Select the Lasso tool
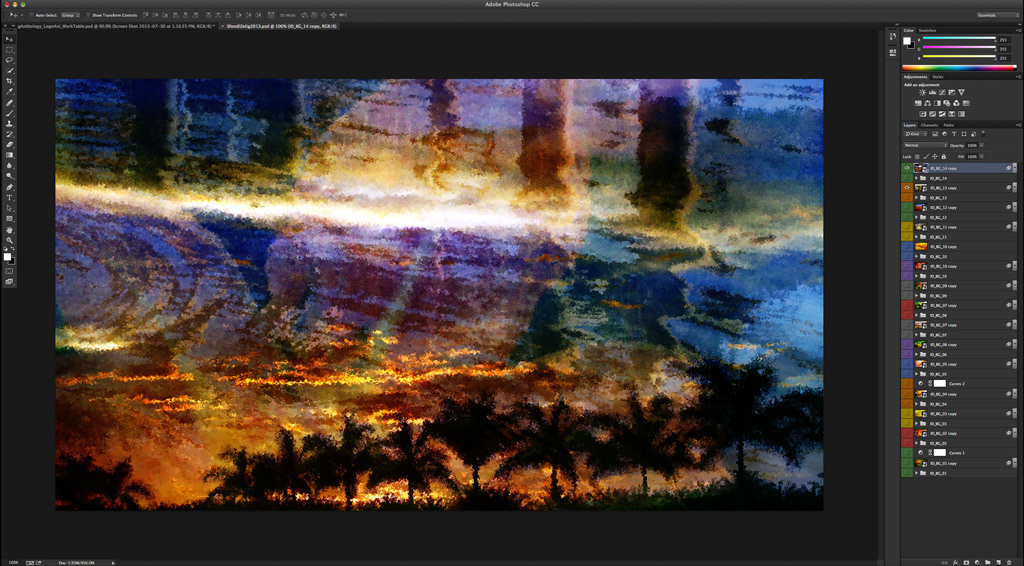 (x=9, y=60)
